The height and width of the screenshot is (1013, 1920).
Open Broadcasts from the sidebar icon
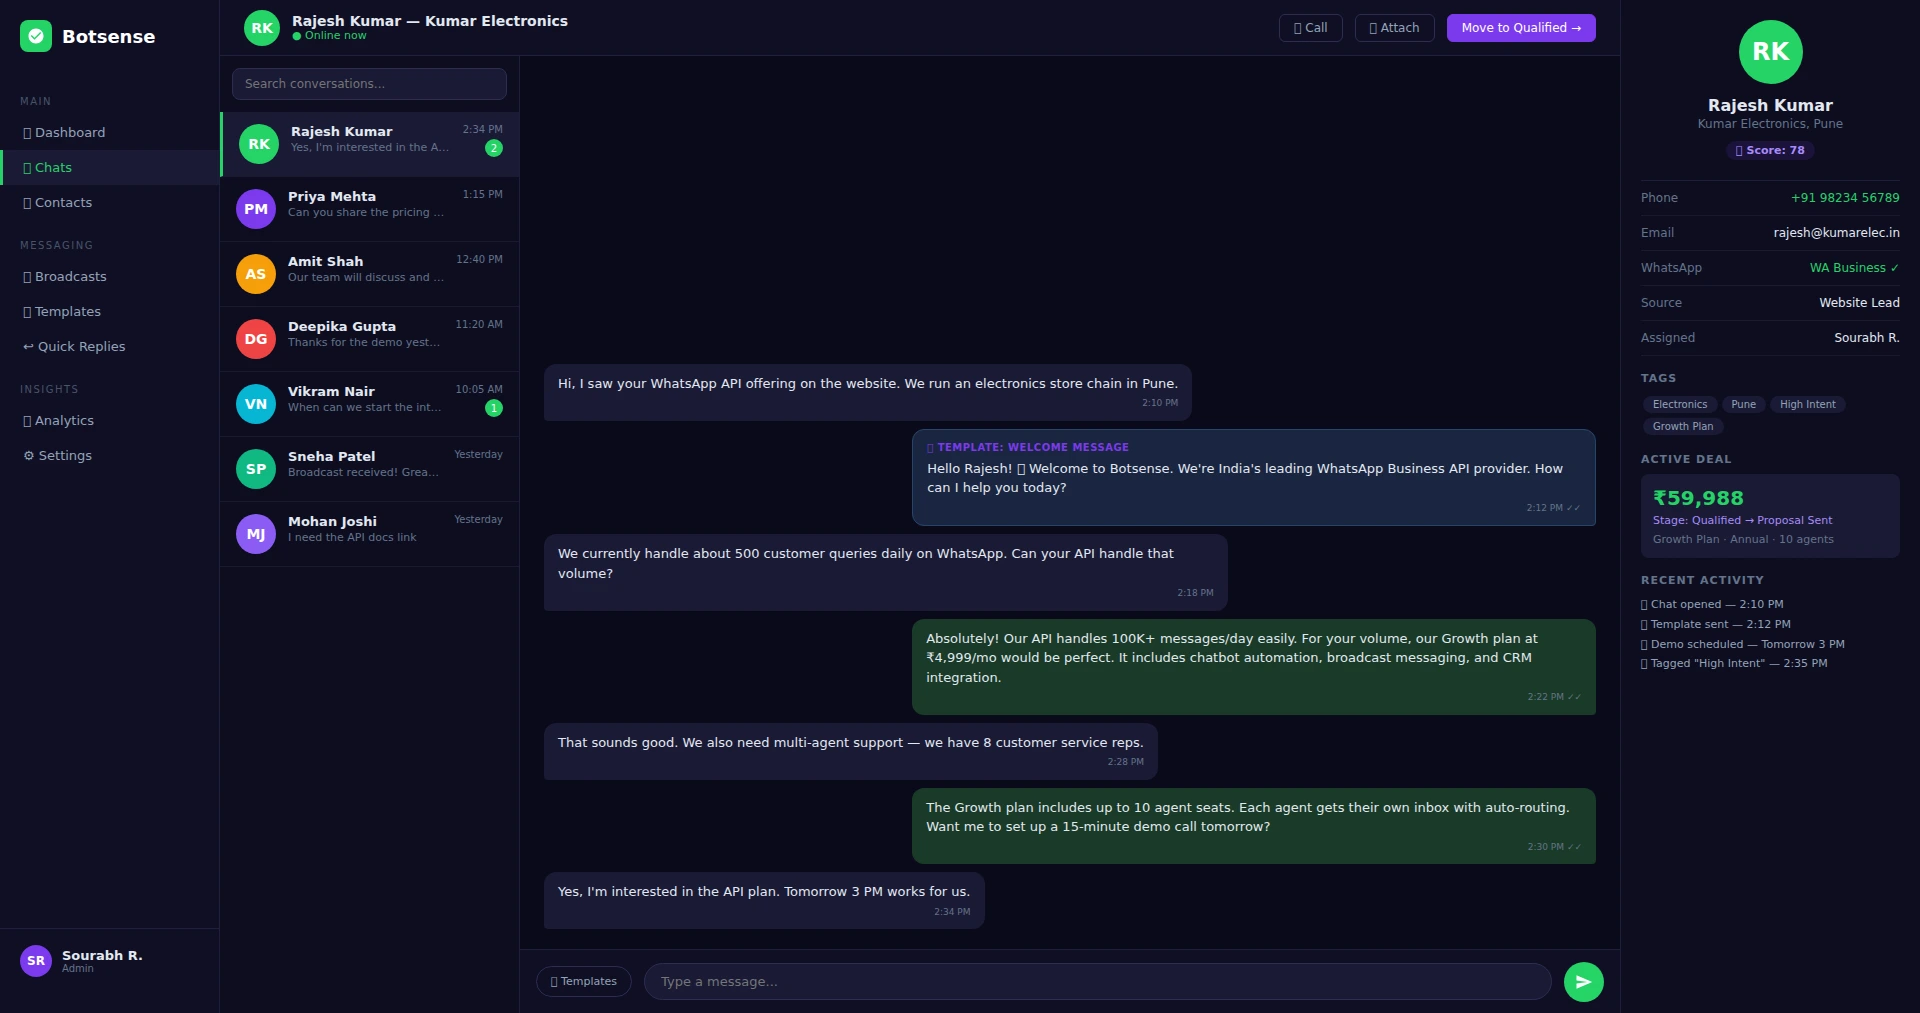pos(27,276)
